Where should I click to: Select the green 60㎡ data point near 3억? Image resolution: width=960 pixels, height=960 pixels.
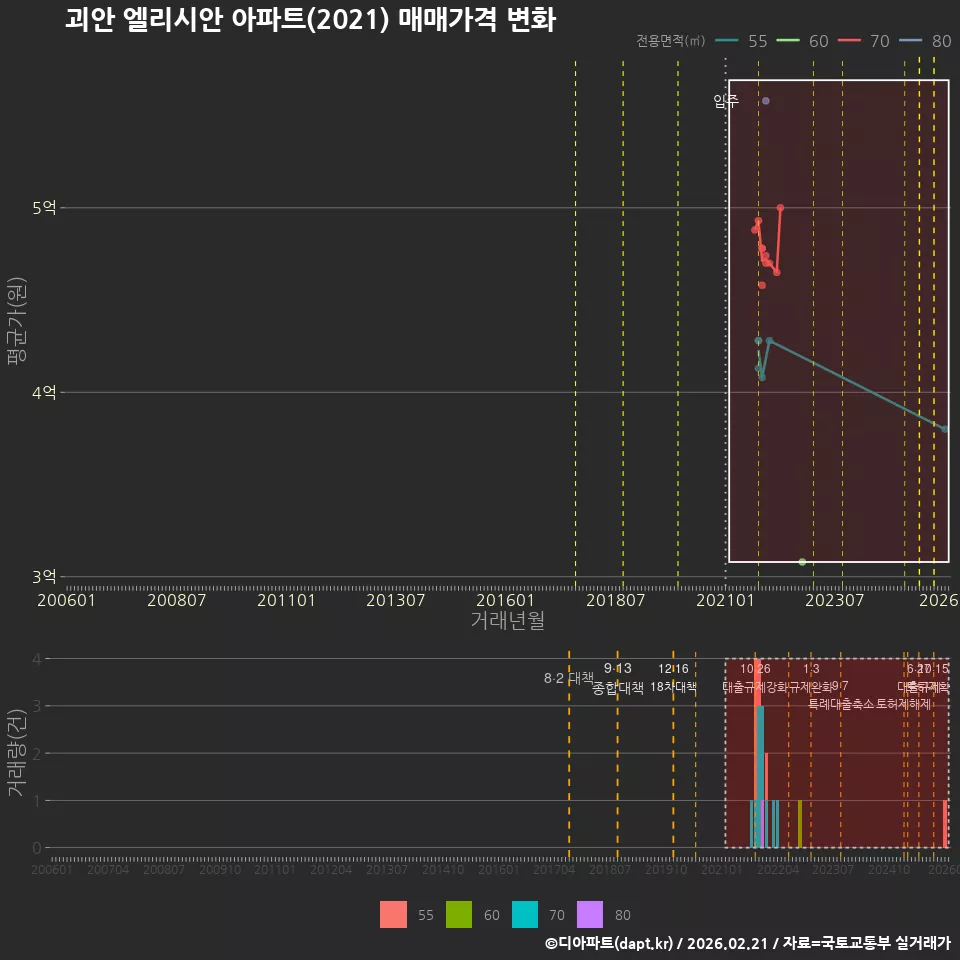[802, 562]
